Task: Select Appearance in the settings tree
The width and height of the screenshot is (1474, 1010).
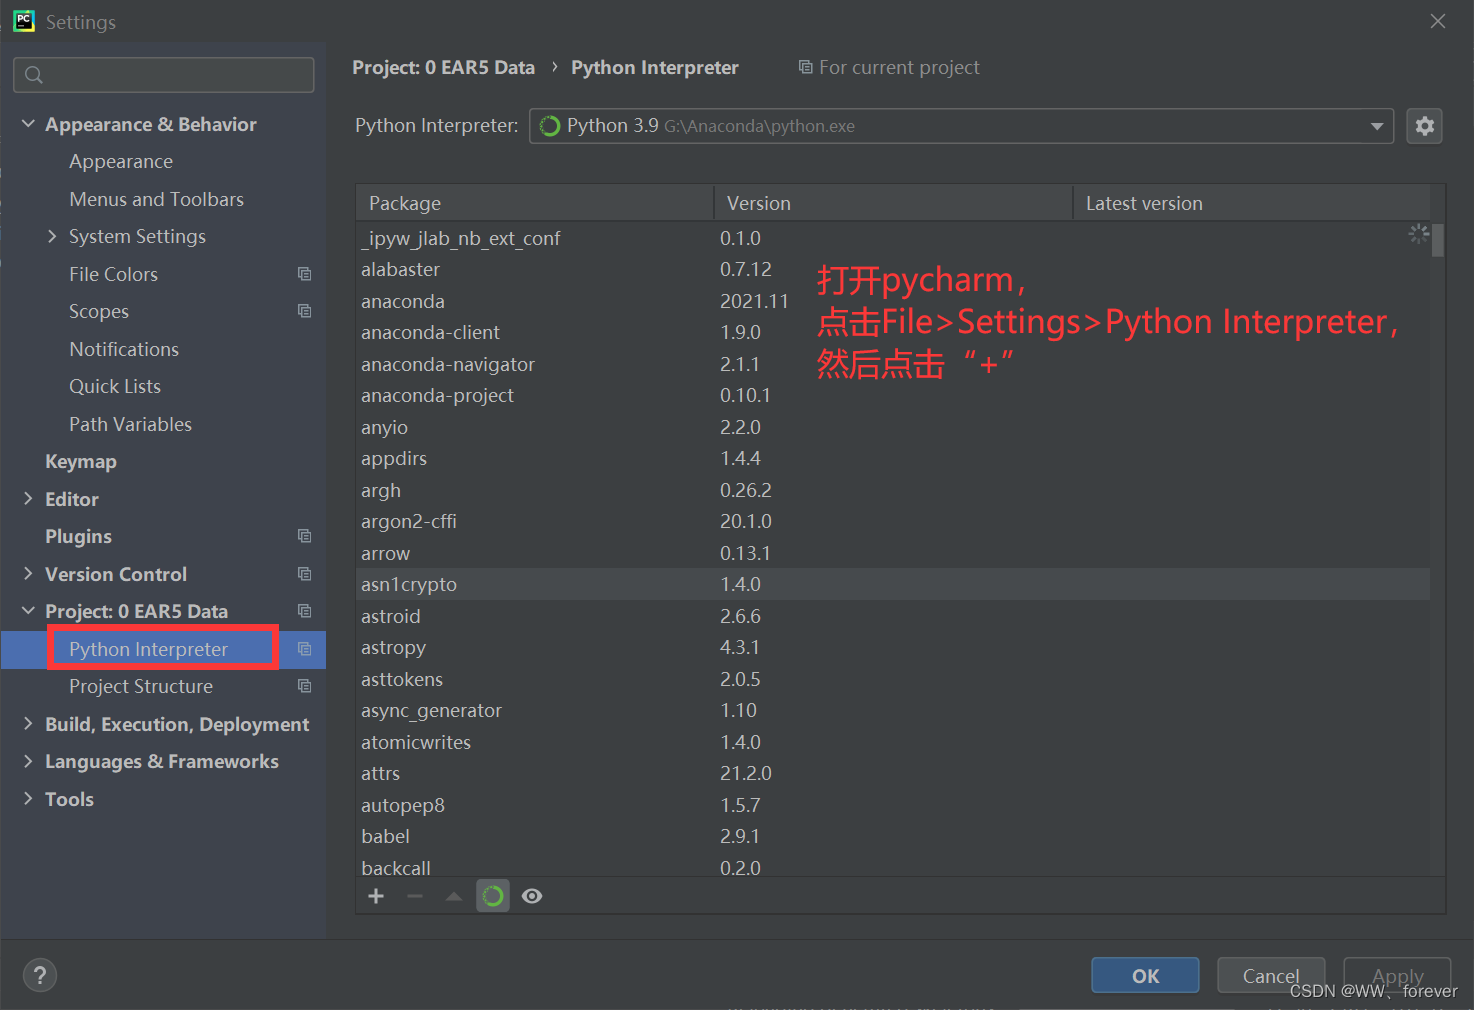Action: [121, 161]
